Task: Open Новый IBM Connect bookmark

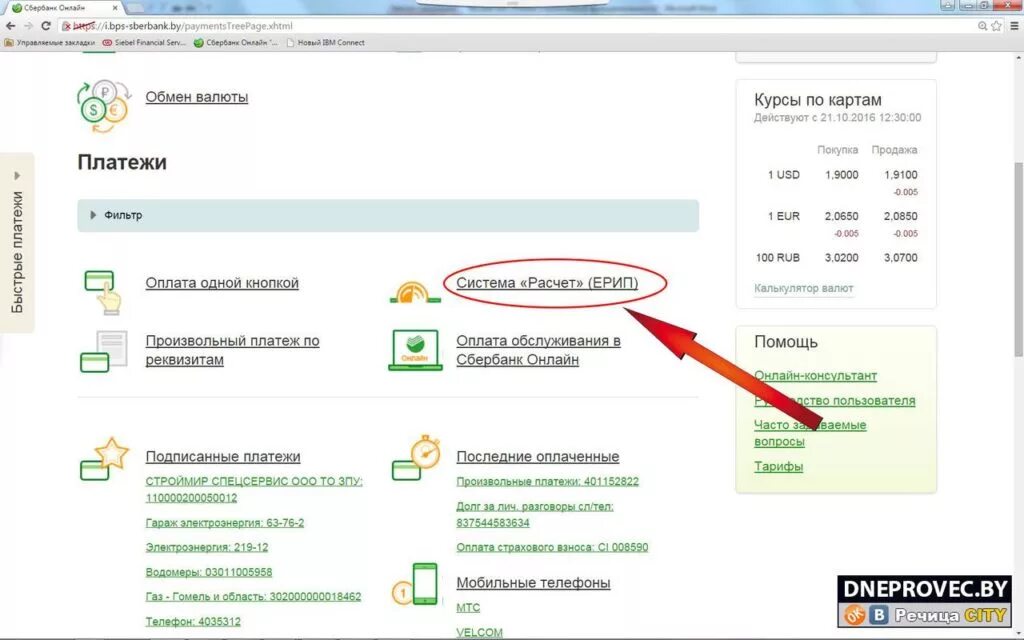Action: [x=325, y=42]
